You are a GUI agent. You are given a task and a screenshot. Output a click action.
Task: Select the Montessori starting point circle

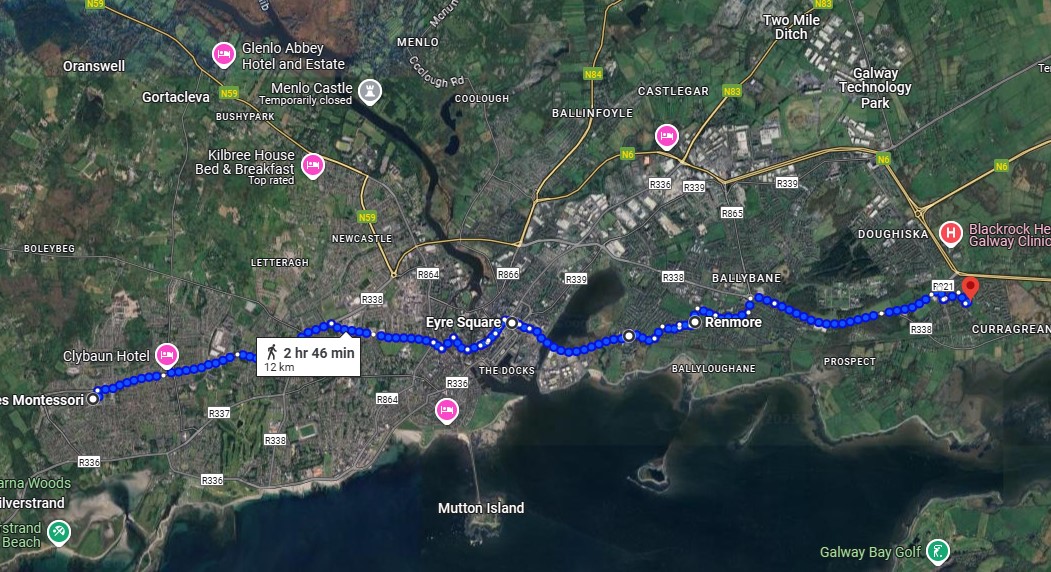pyautogui.click(x=93, y=399)
